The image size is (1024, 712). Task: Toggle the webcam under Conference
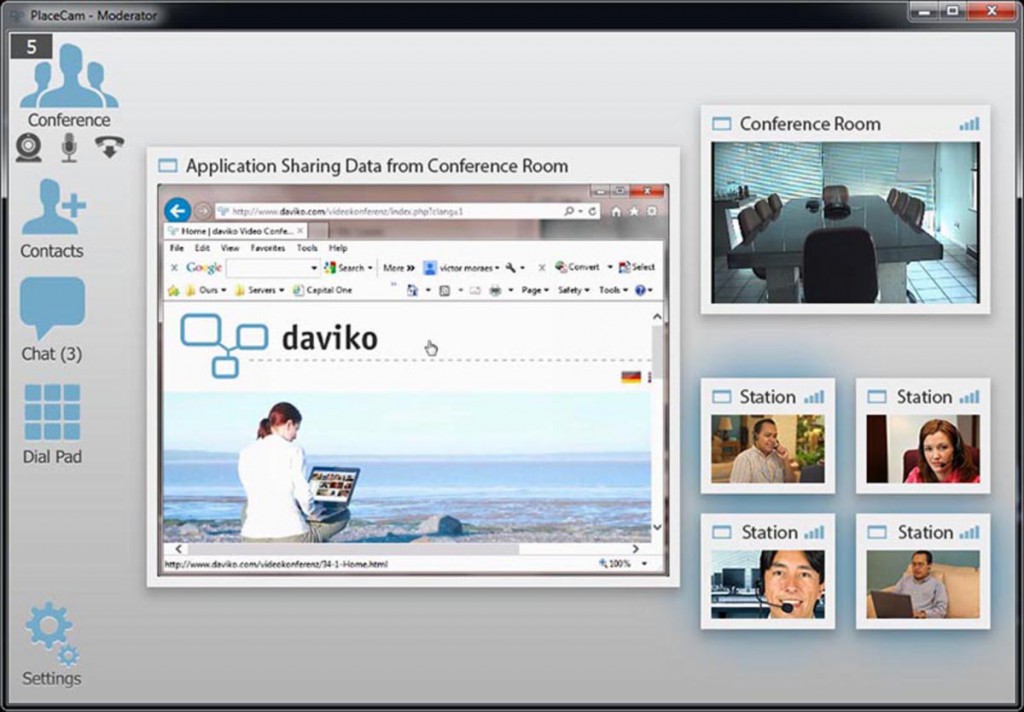29,148
